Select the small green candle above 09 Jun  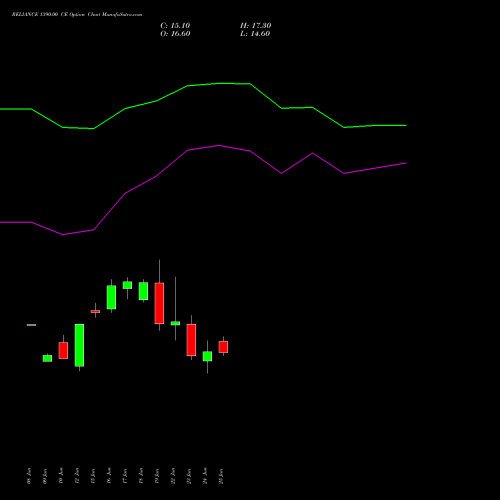[x=47, y=358]
